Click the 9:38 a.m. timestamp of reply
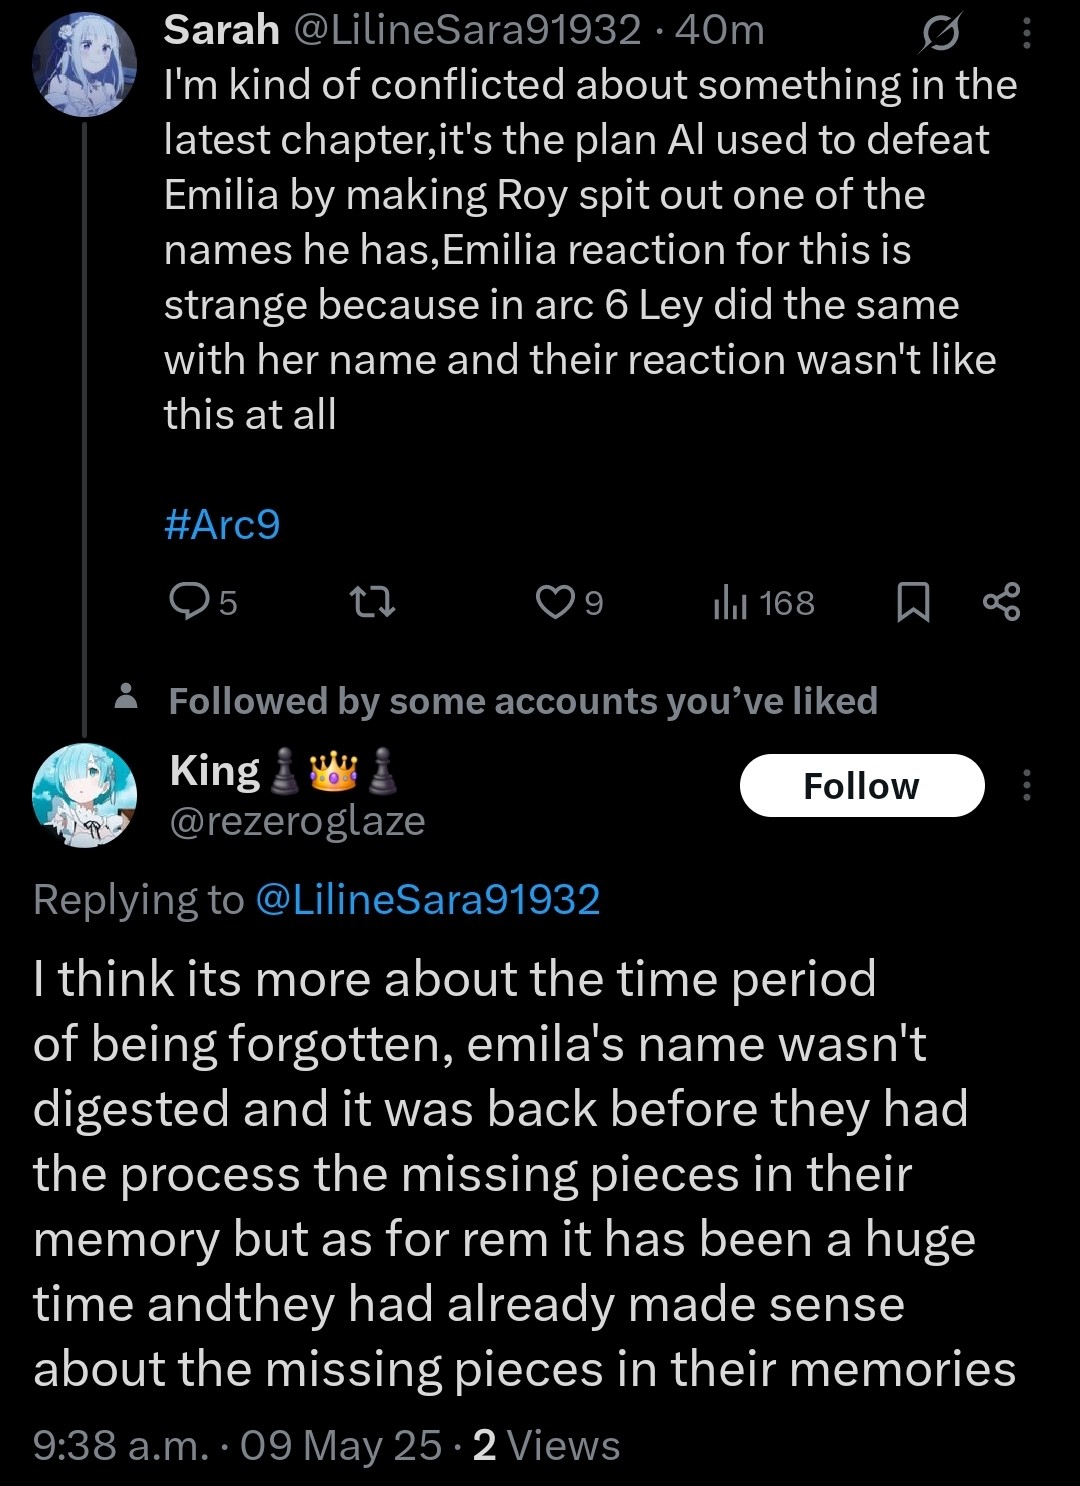 click(x=121, y=1445)
